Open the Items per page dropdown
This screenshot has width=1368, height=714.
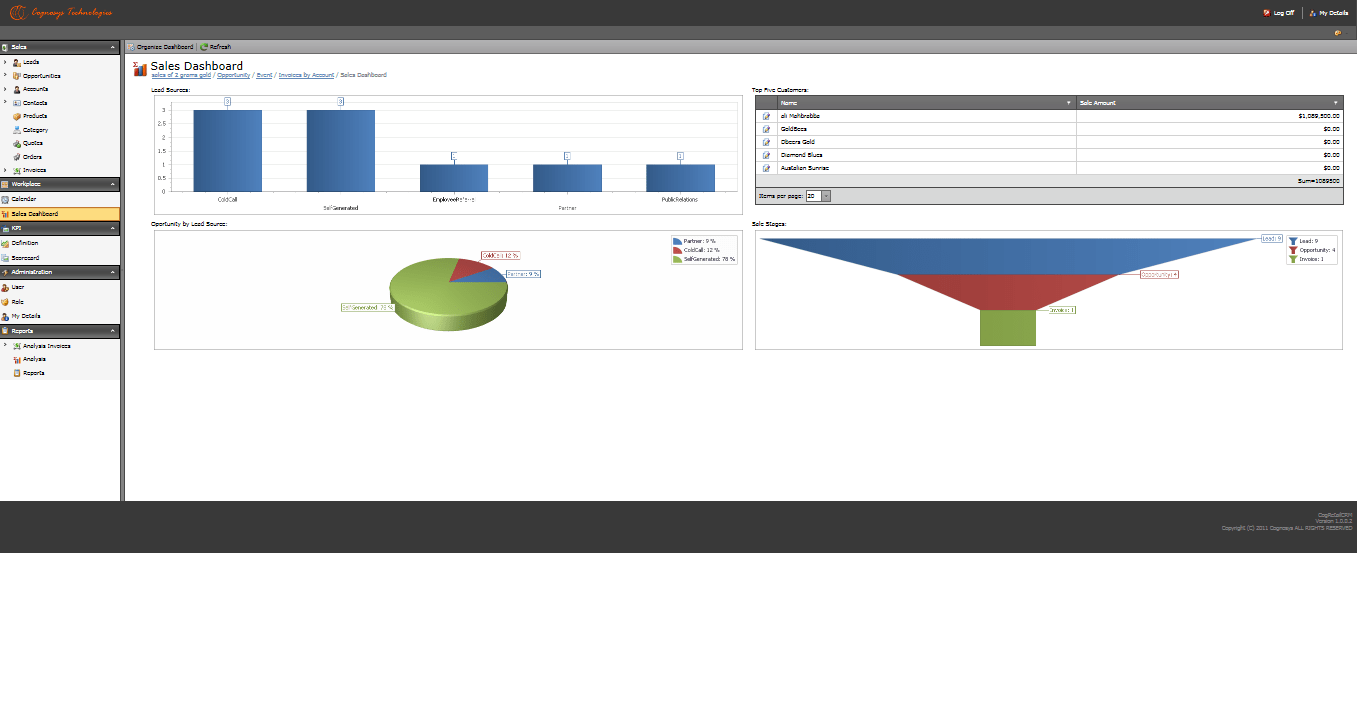pyautogui.click(x=826, y=196)
